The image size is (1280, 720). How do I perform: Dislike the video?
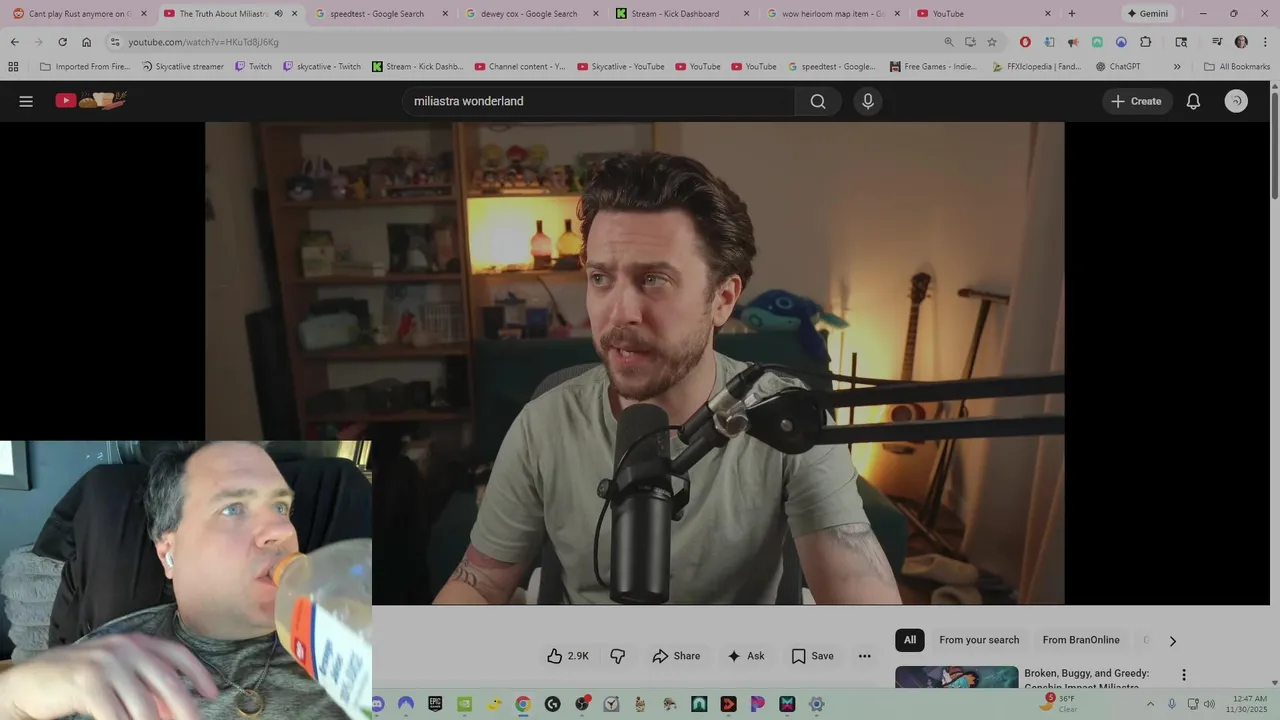point(618,656)
